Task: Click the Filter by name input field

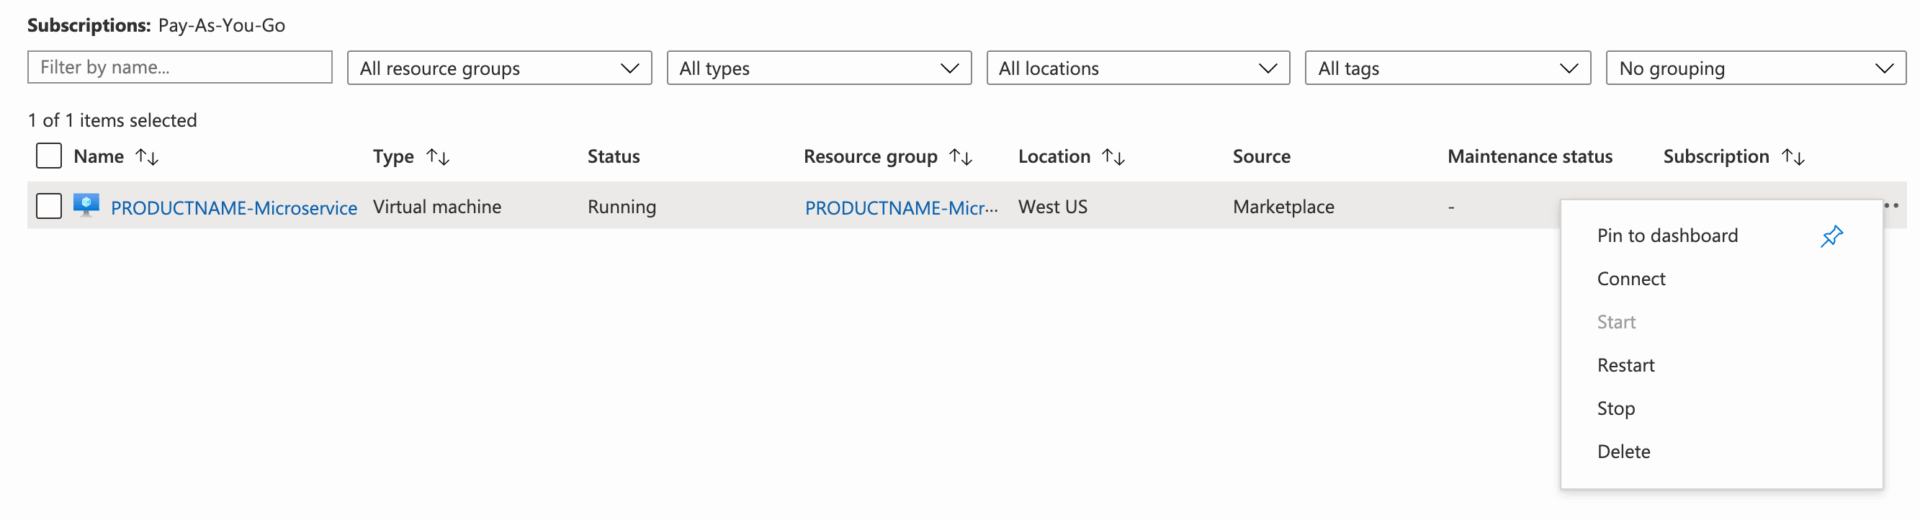Action: tap(180, 67)
